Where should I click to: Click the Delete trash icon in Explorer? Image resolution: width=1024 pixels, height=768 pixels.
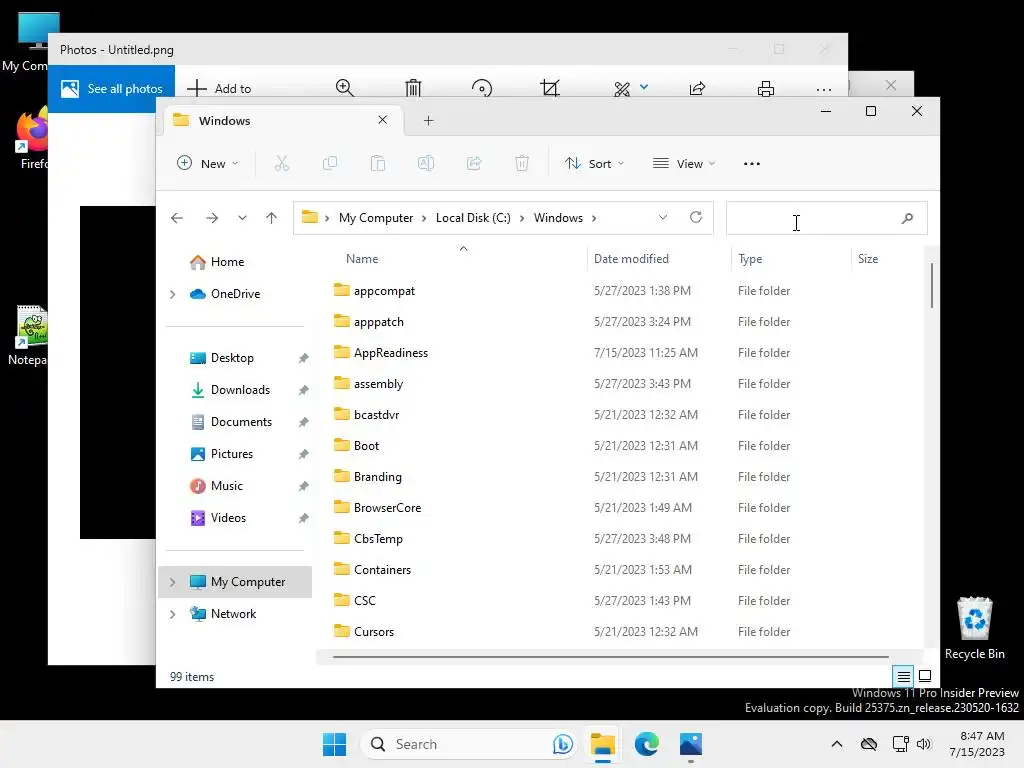[x=522, y=163]
